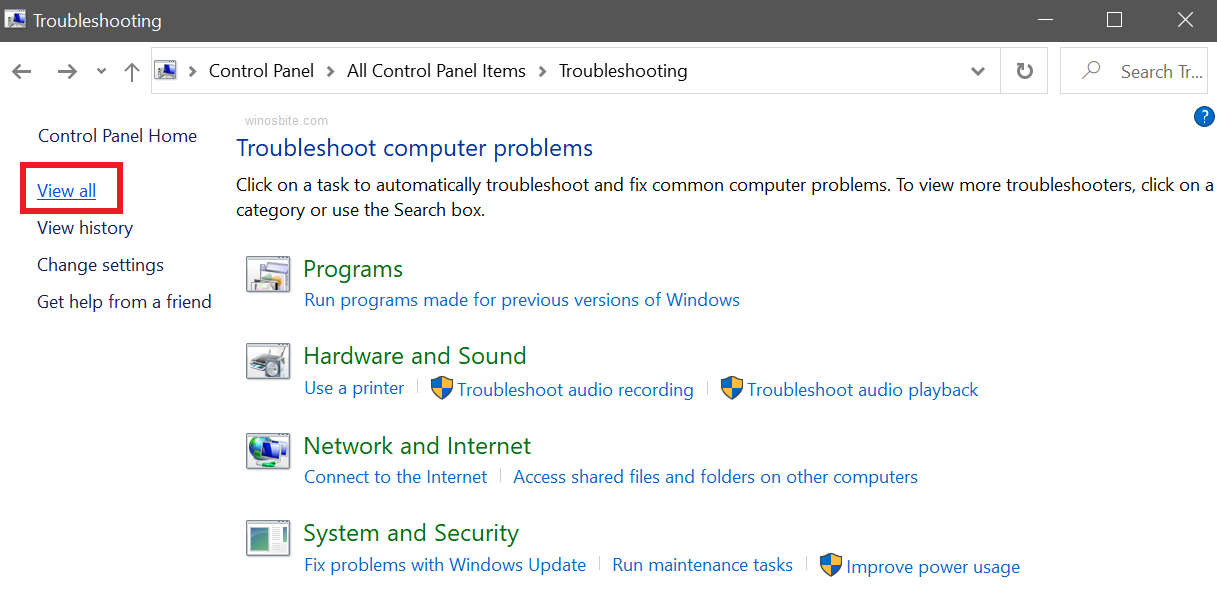Open the recent locations dropdown arrow

(101, 71)
